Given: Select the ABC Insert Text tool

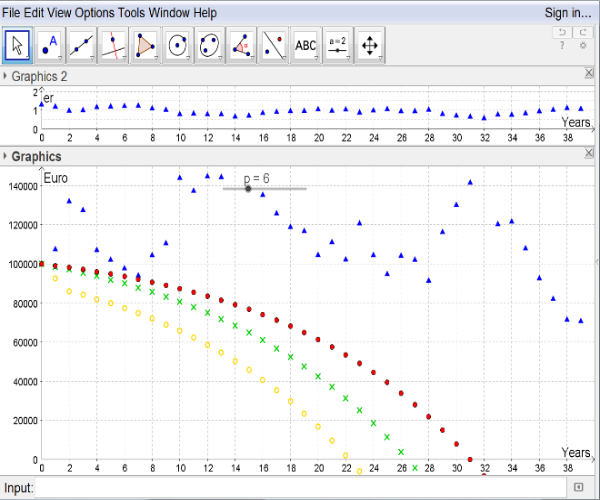Looking at the screenshot, I should coord(306,45).
